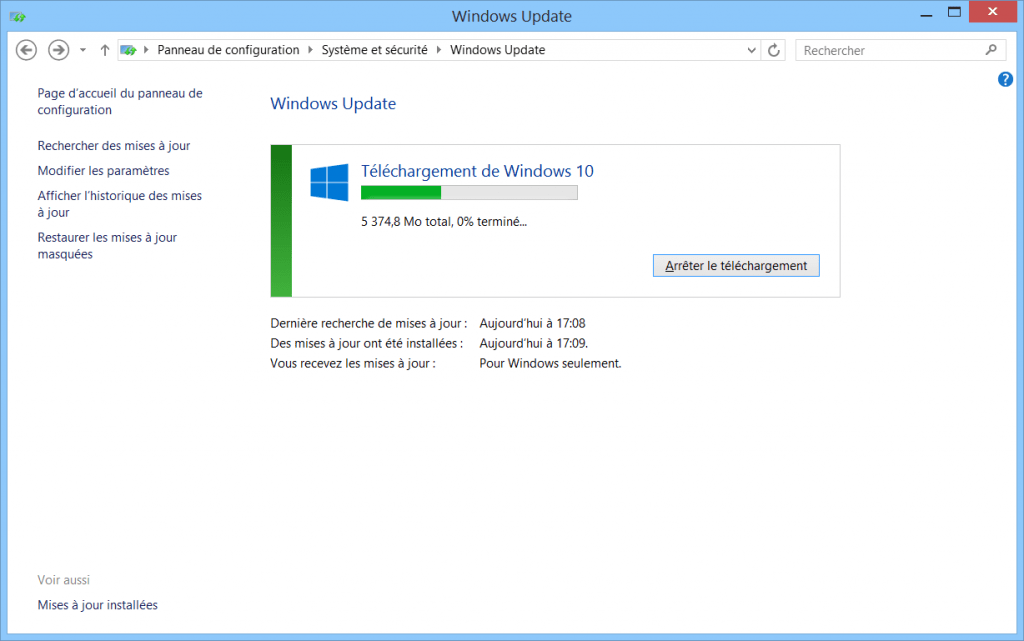1024x641 pixels.
Task: Click the Voir aussi label
Action: click(x=63, y=580)
